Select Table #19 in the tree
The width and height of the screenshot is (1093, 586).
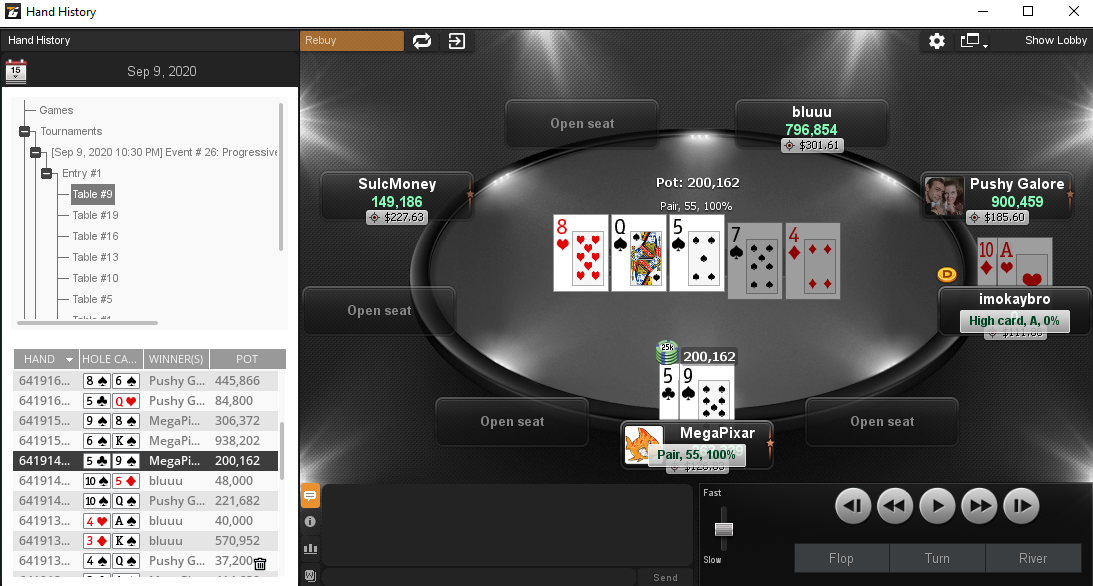pos(95,215)
